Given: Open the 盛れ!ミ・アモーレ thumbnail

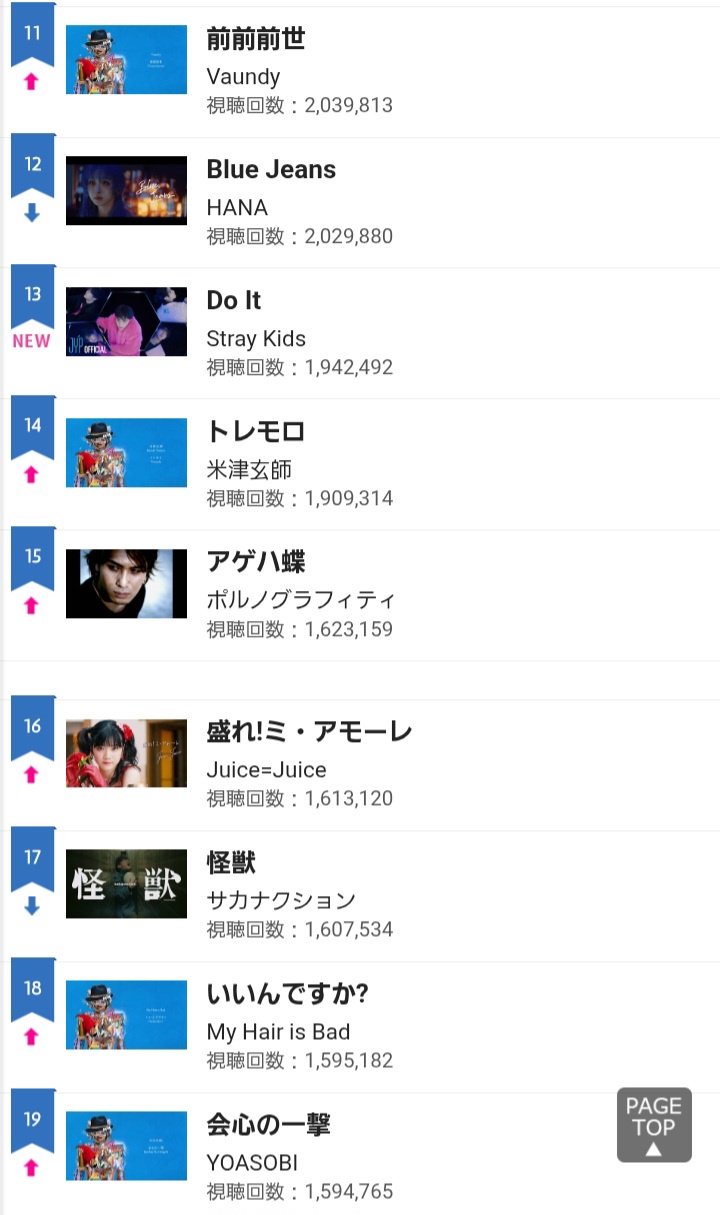Looking at the screenshot, I should 126,753.
